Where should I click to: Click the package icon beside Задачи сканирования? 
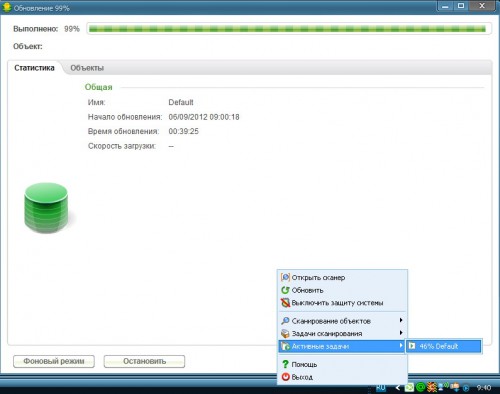pos(285,333)
